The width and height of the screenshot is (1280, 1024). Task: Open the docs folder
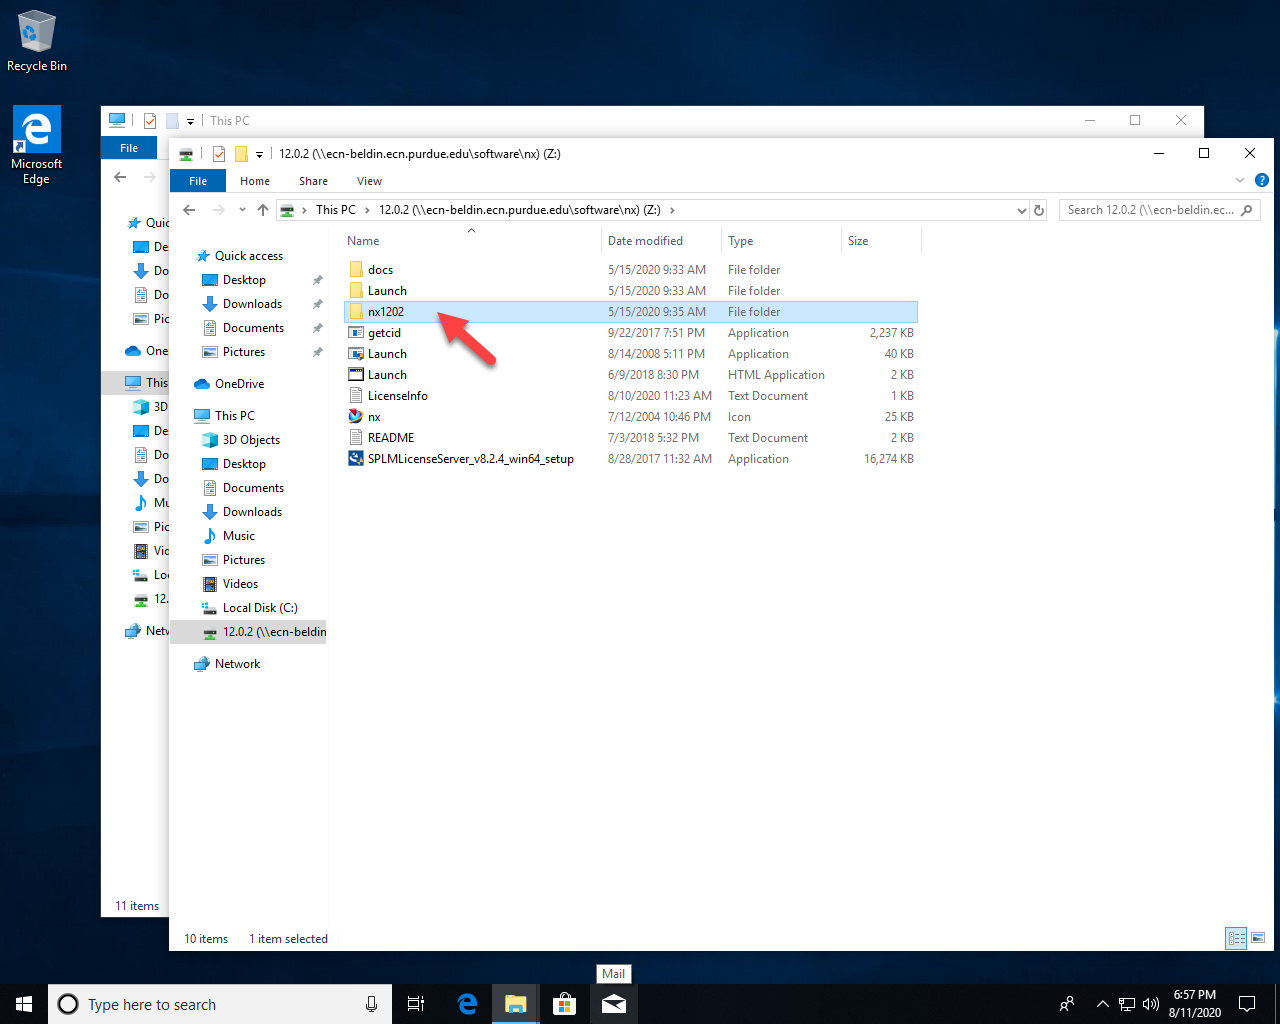[379, 269]
